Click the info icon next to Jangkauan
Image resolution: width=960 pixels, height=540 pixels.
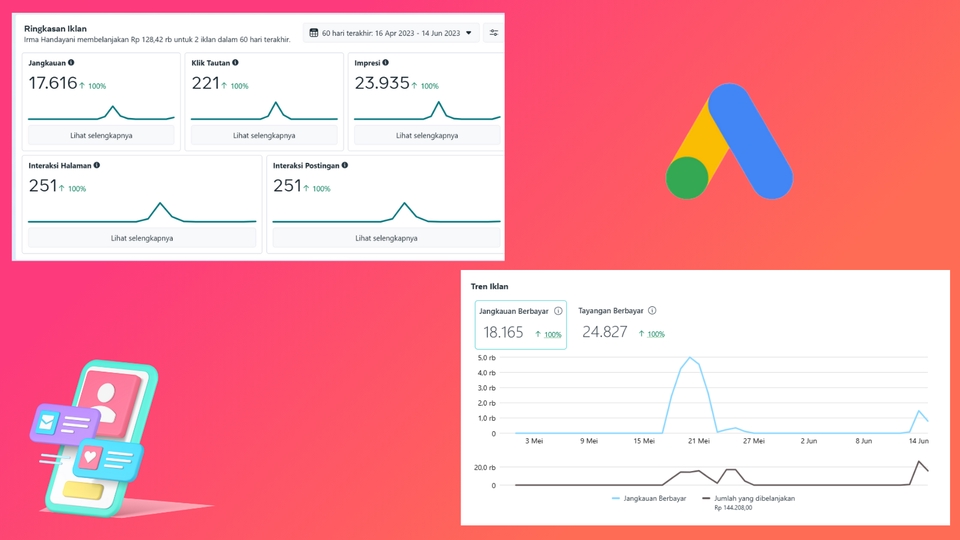coord(71,62)
